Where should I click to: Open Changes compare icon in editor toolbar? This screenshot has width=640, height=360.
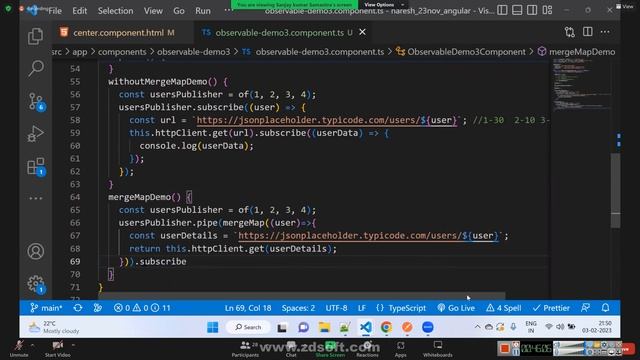[570, 32]
